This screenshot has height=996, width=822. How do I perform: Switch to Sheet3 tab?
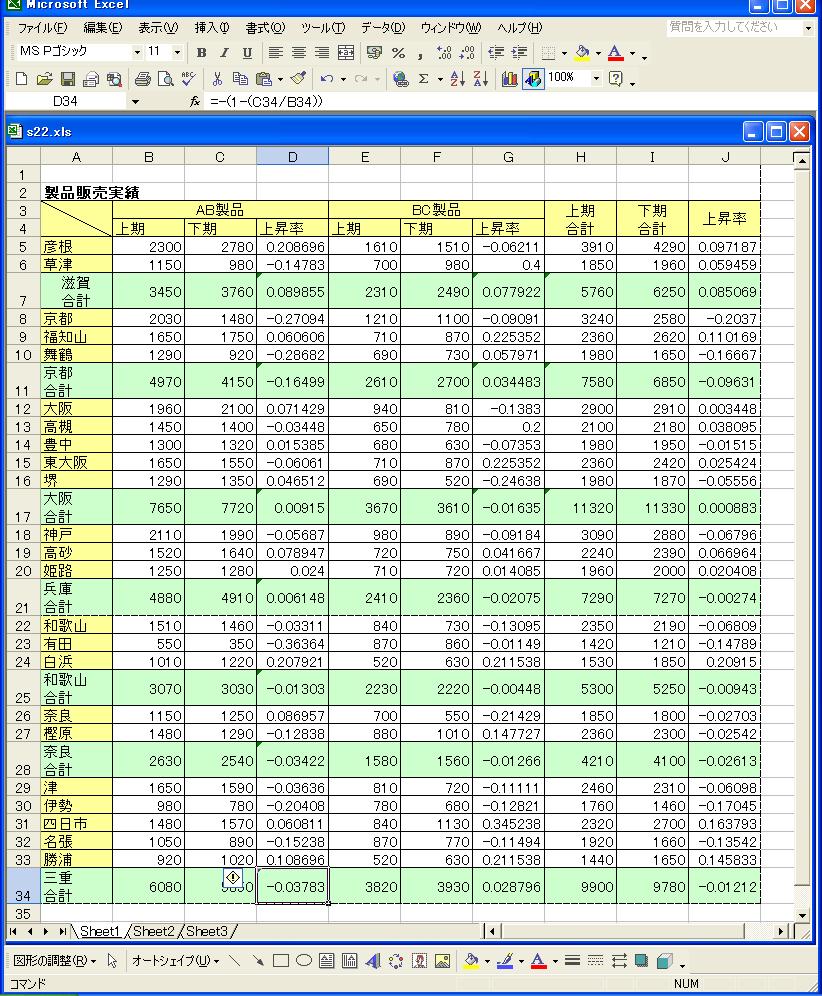206,931
